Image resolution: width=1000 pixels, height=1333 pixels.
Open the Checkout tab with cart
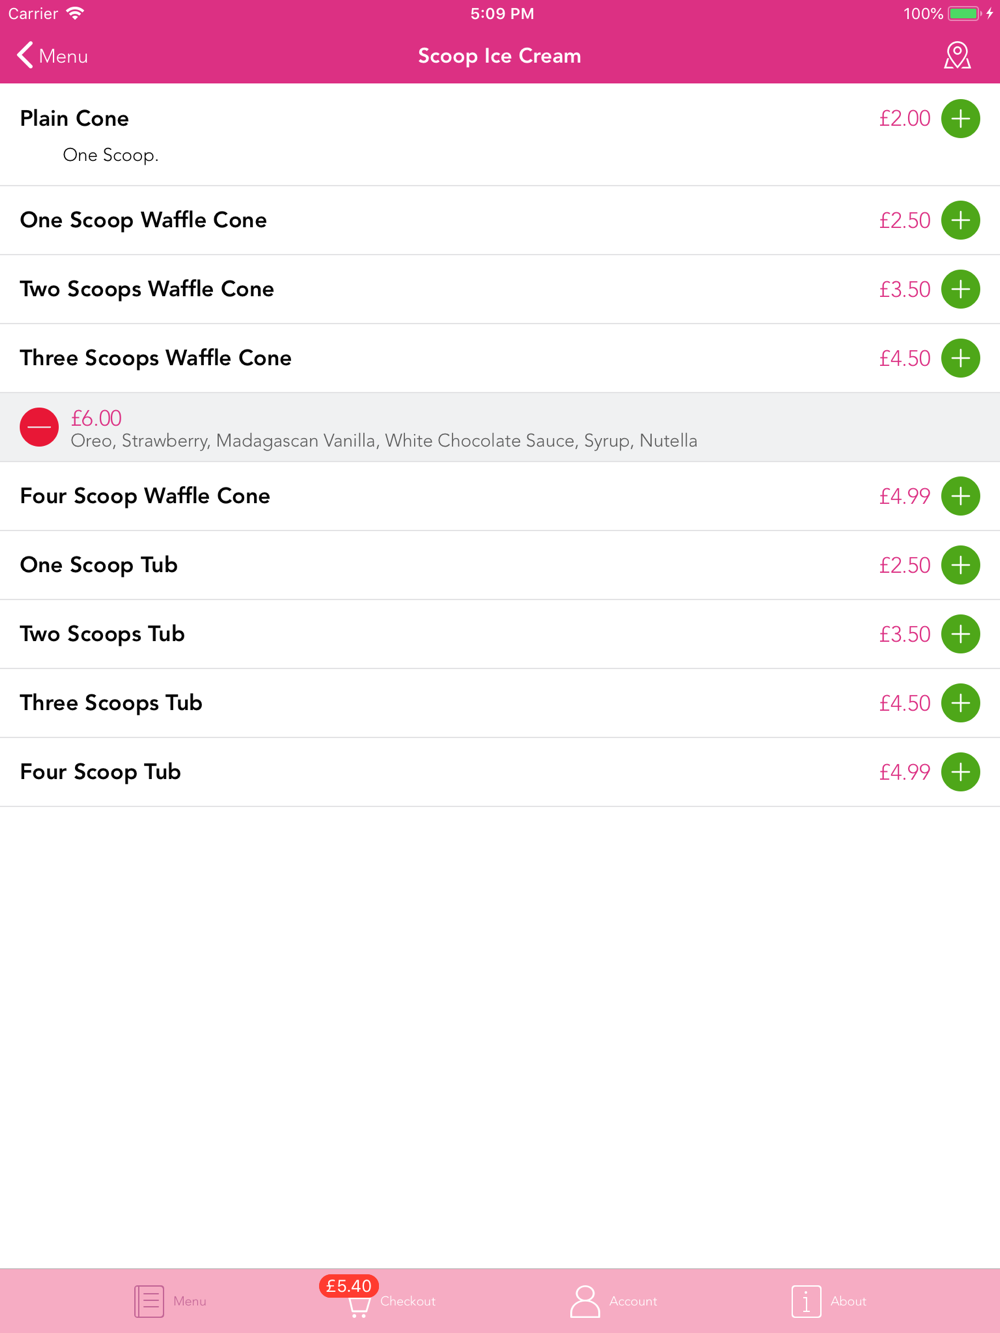click(391, 1301)
